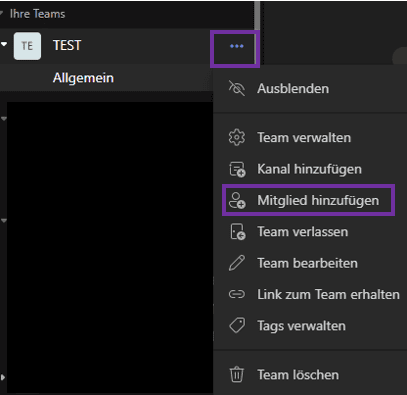Screen dimensions: 407x395
Task: Collapse the TEST team with its arrow
Action: click(x=4, y=44)
